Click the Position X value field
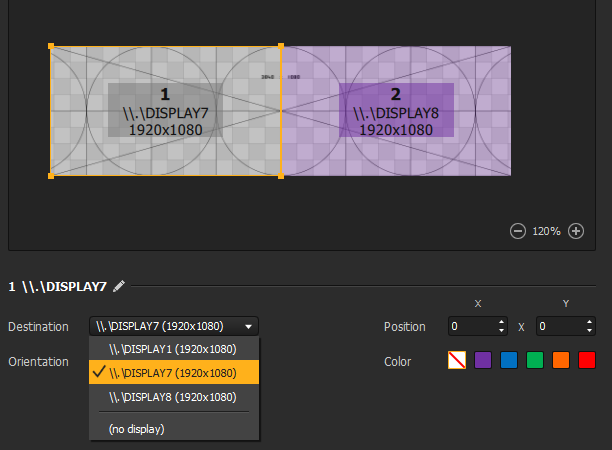Viewport: 612px width, 450px height. pos(470,326)
